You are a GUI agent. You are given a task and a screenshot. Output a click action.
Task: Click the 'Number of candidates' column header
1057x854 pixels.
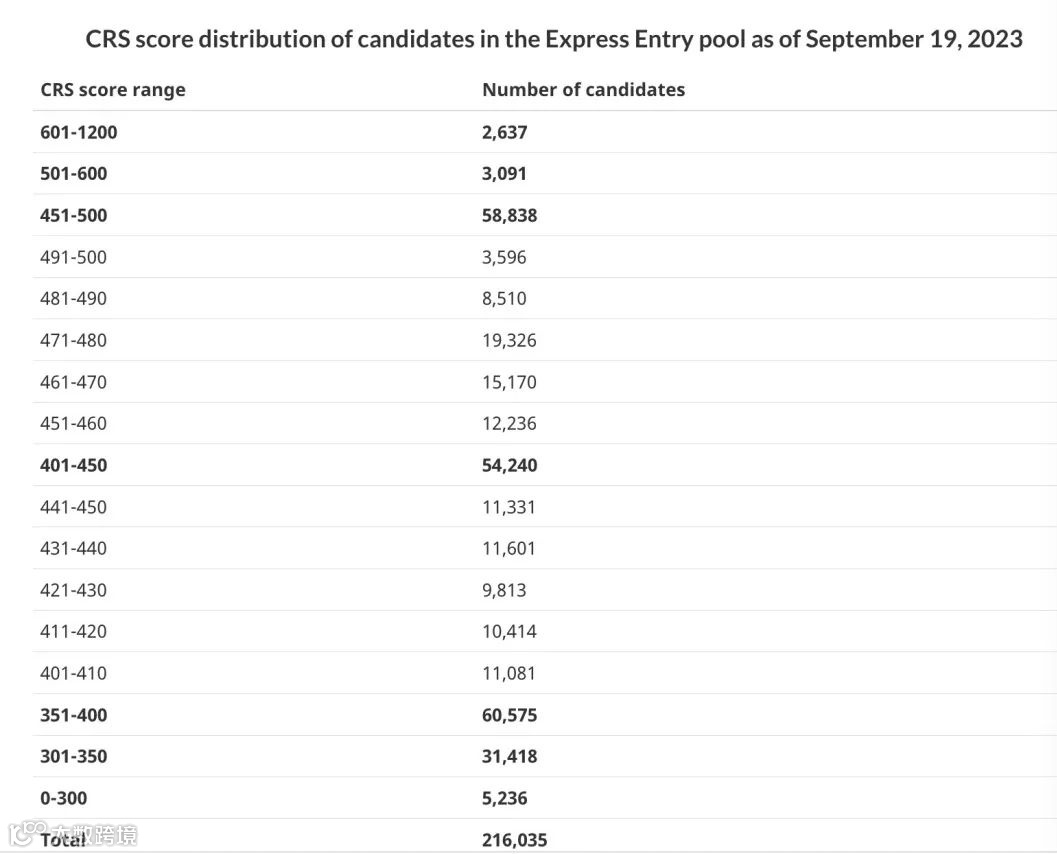(583, 90)
